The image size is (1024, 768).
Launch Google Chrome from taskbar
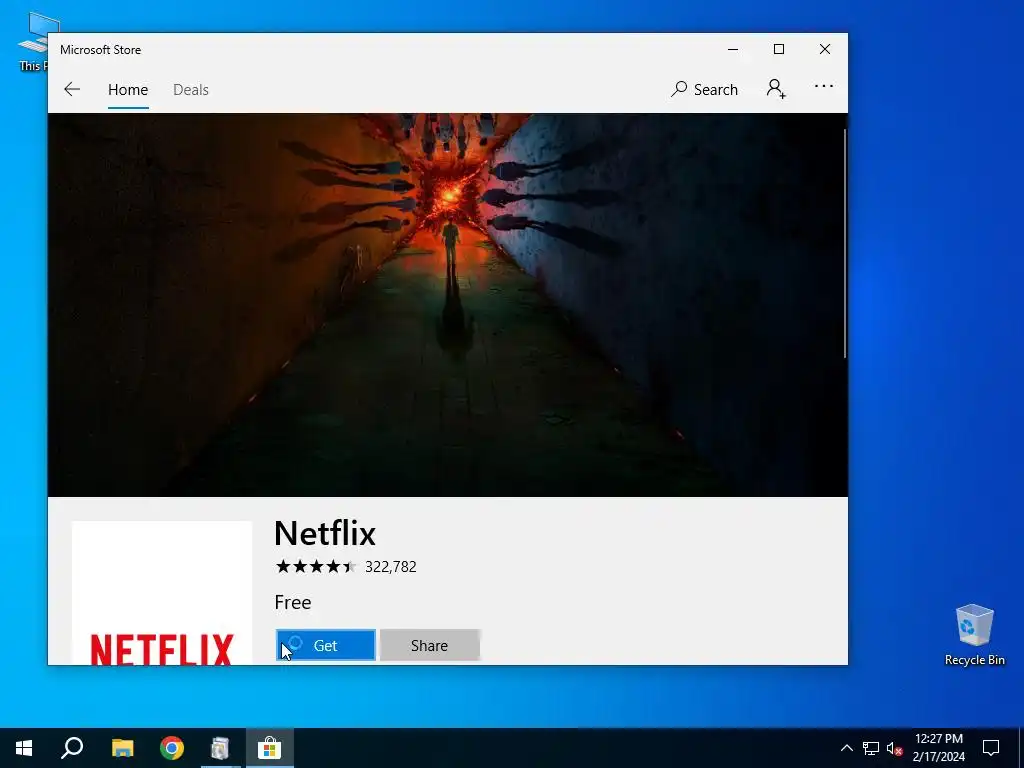pyautogui.click(x=172, y=748)
